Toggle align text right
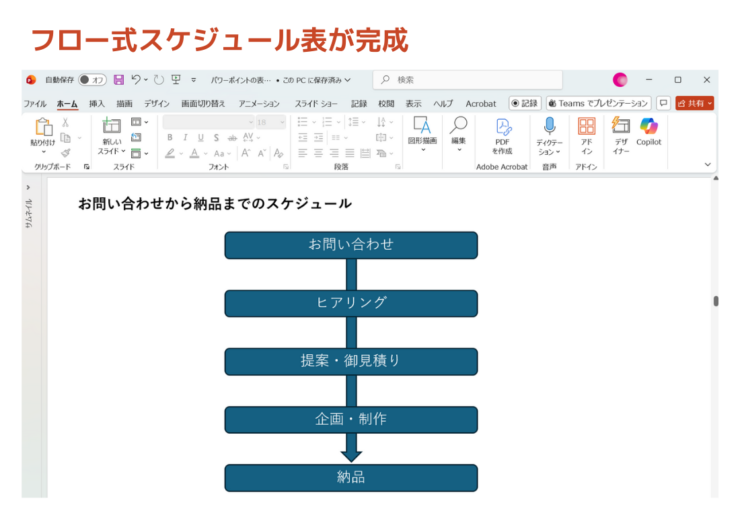This screenshot has height=505, width=740. 334,153
